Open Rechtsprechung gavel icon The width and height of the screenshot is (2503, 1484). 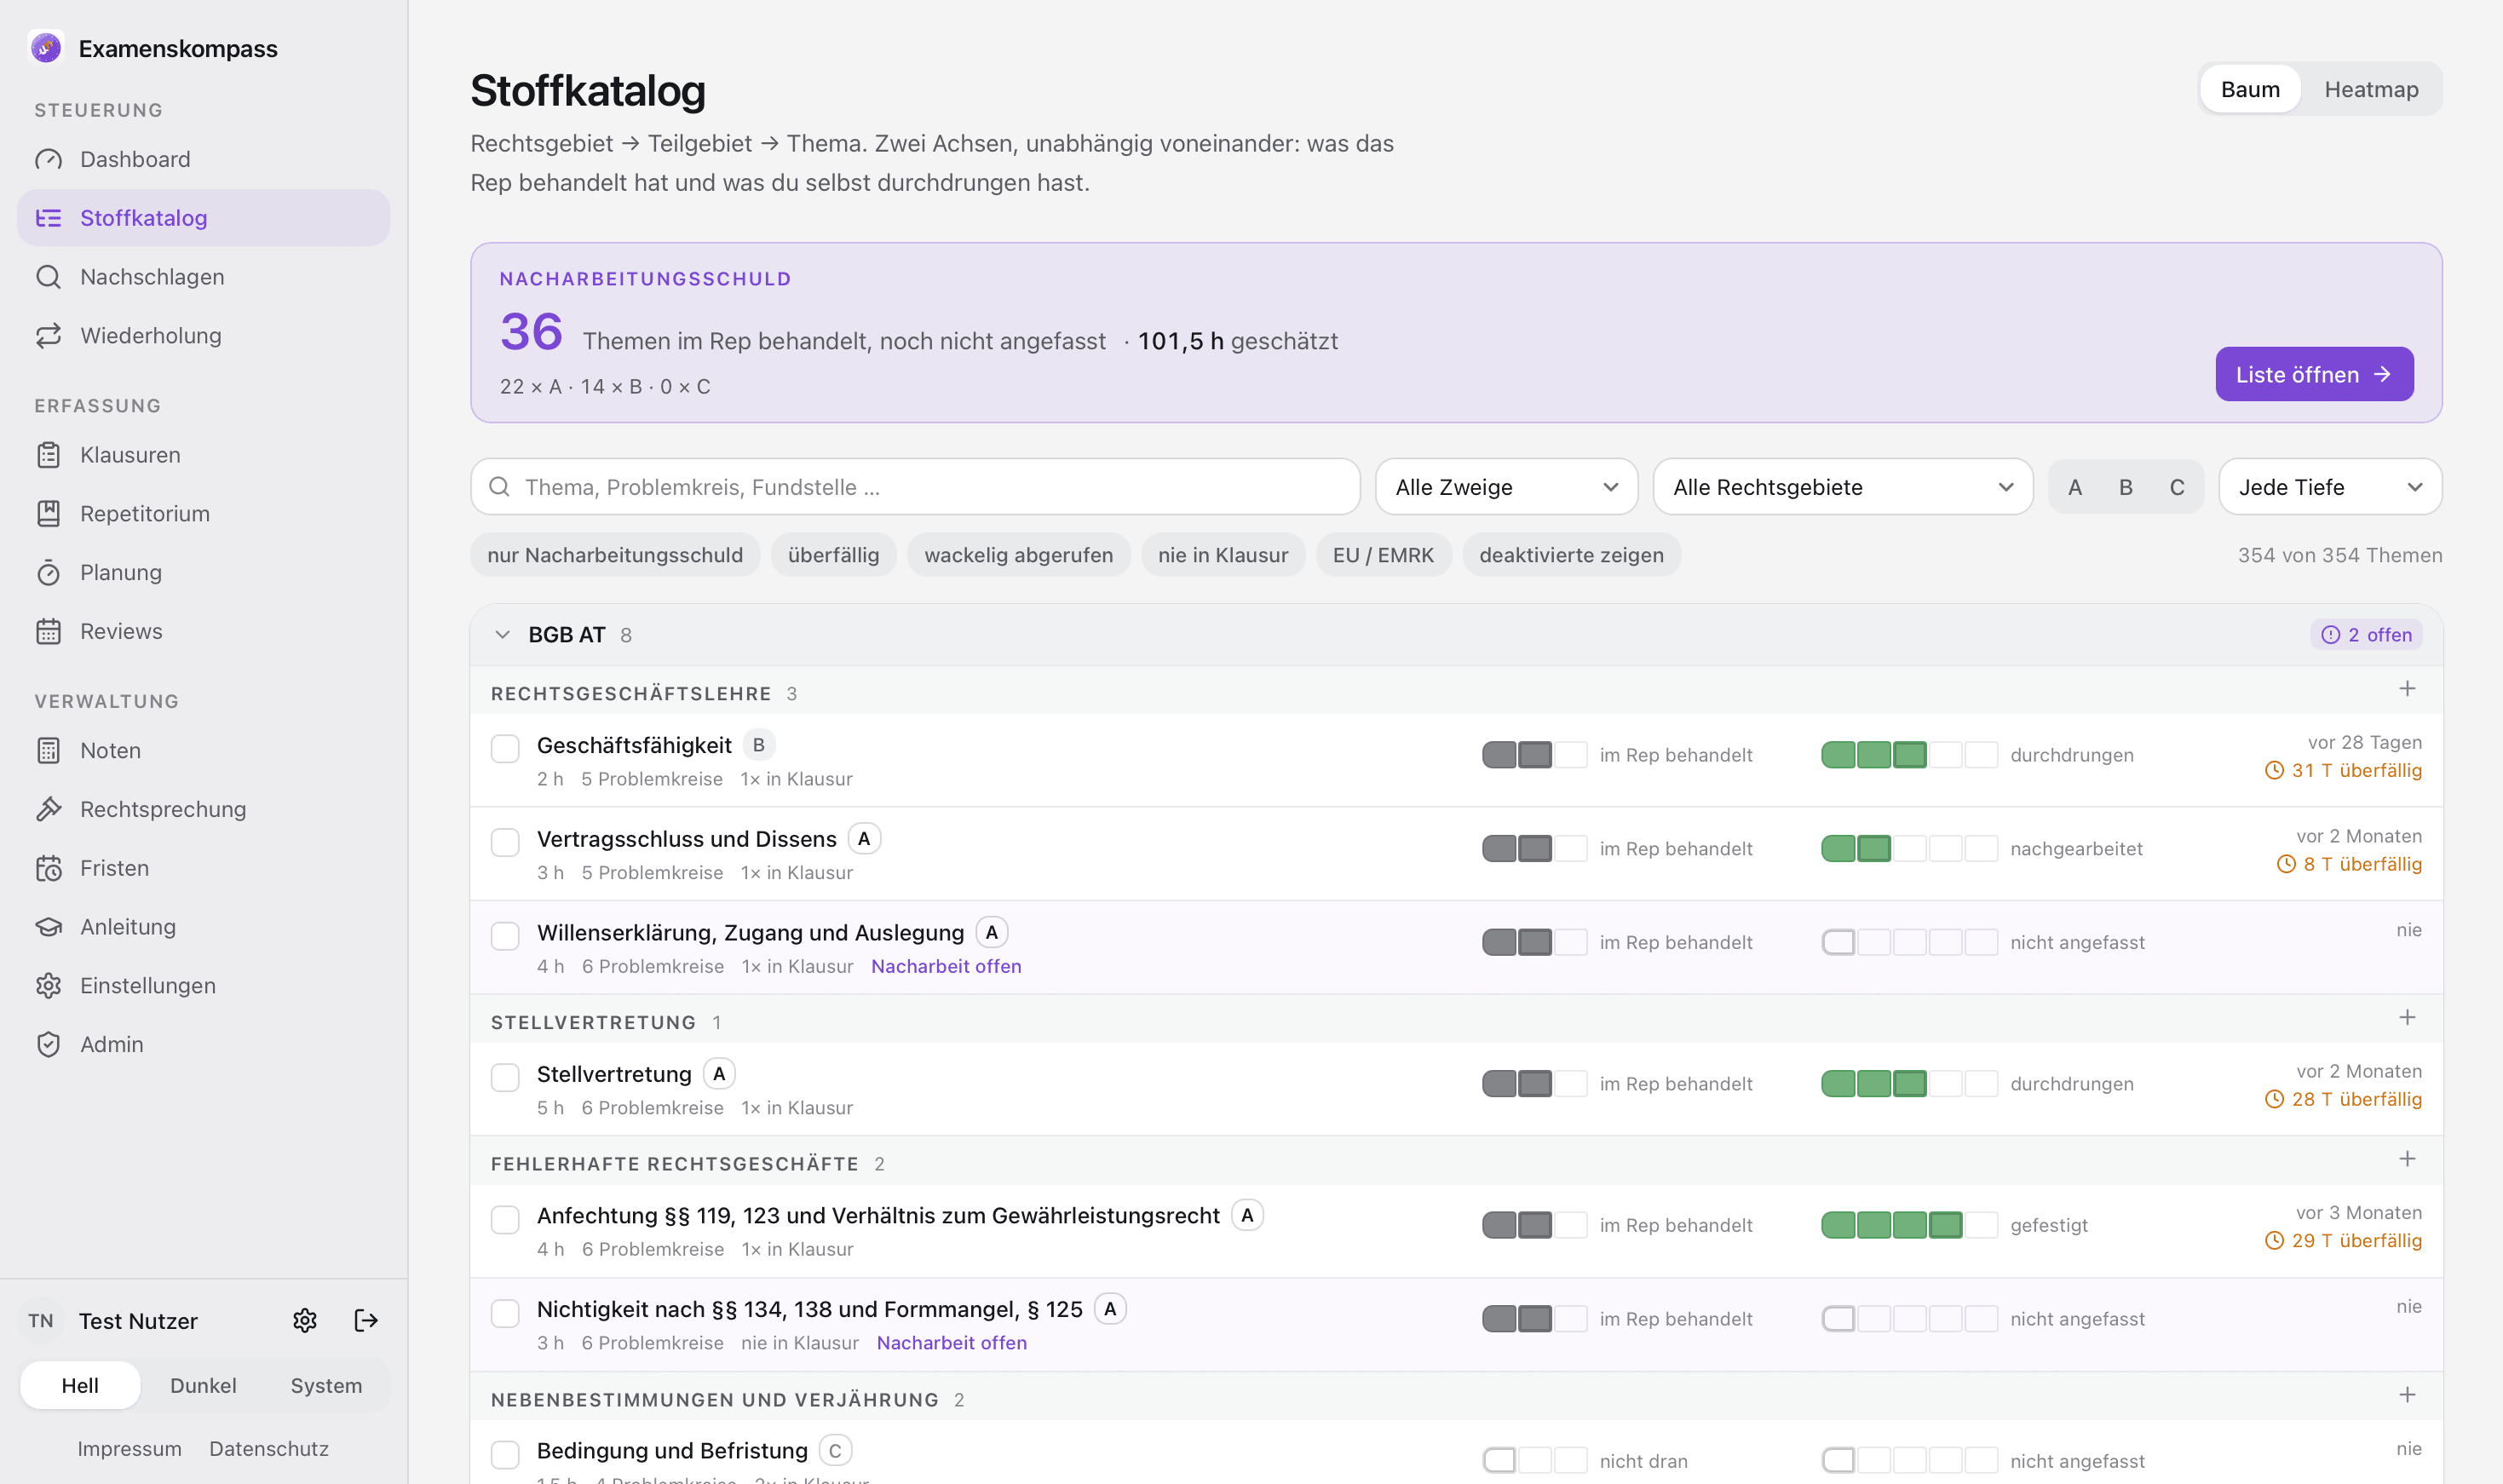(x=48, y=809)
